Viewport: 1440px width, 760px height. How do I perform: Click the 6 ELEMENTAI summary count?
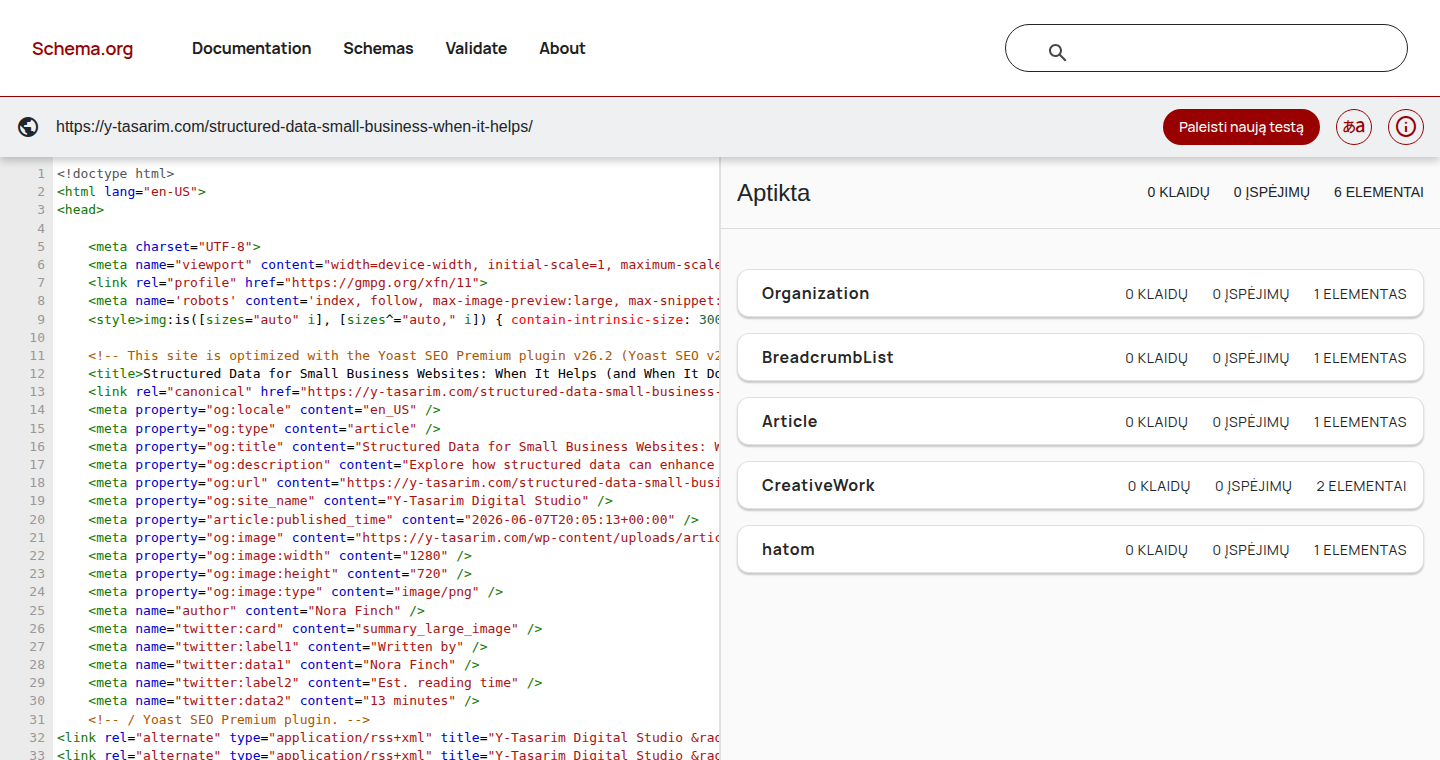click(1378, 192)
